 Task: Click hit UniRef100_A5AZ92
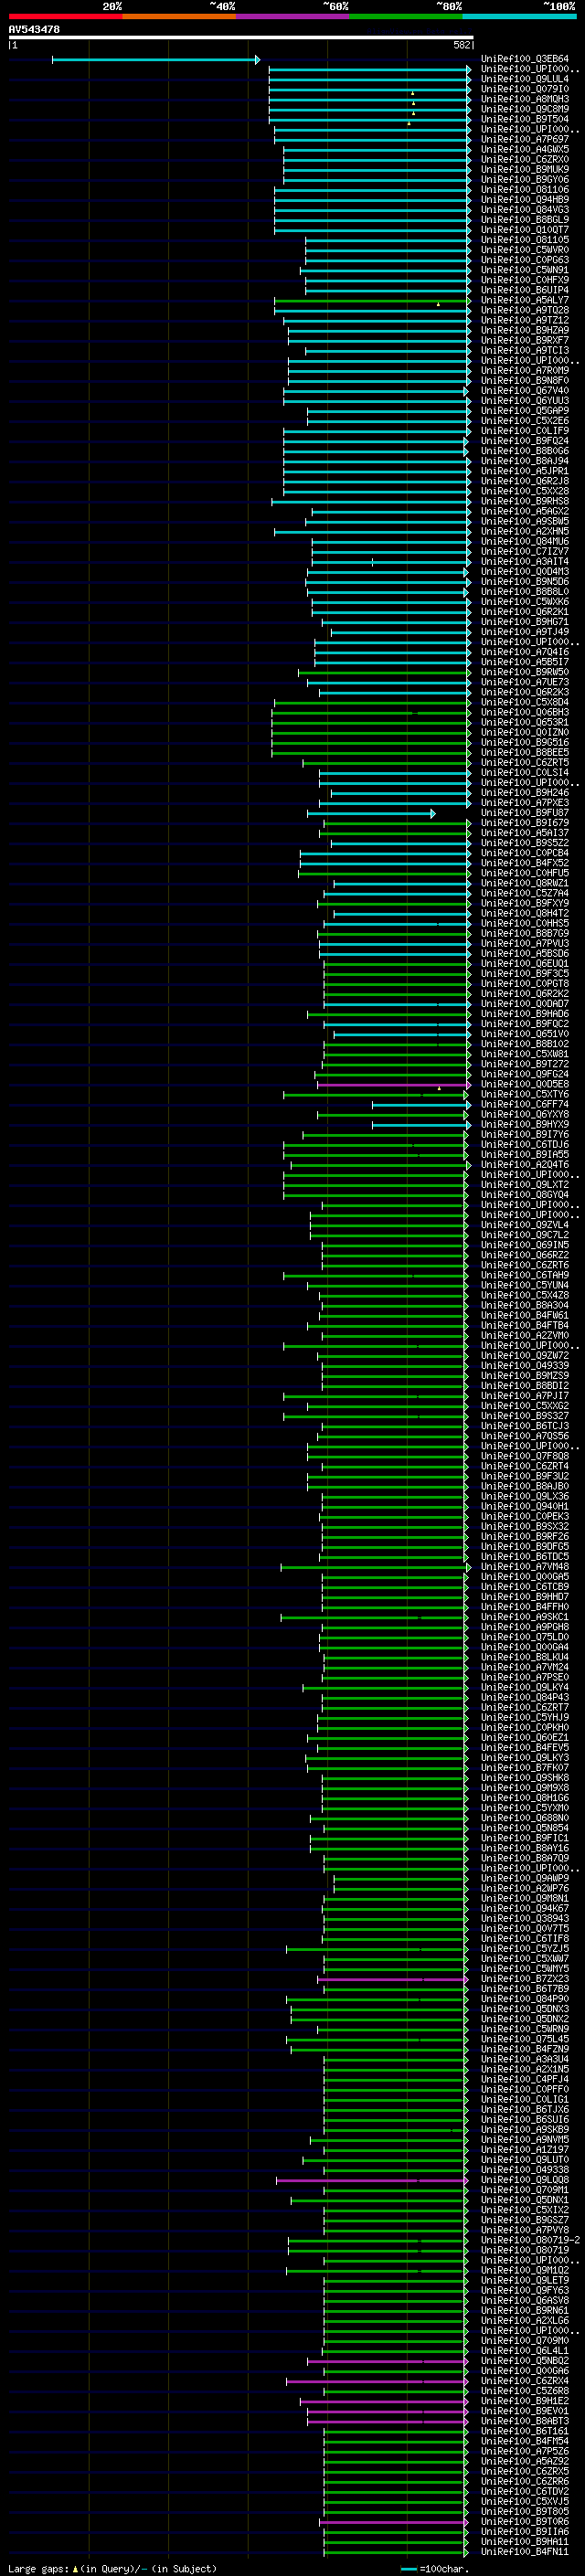pos(525,2460)
